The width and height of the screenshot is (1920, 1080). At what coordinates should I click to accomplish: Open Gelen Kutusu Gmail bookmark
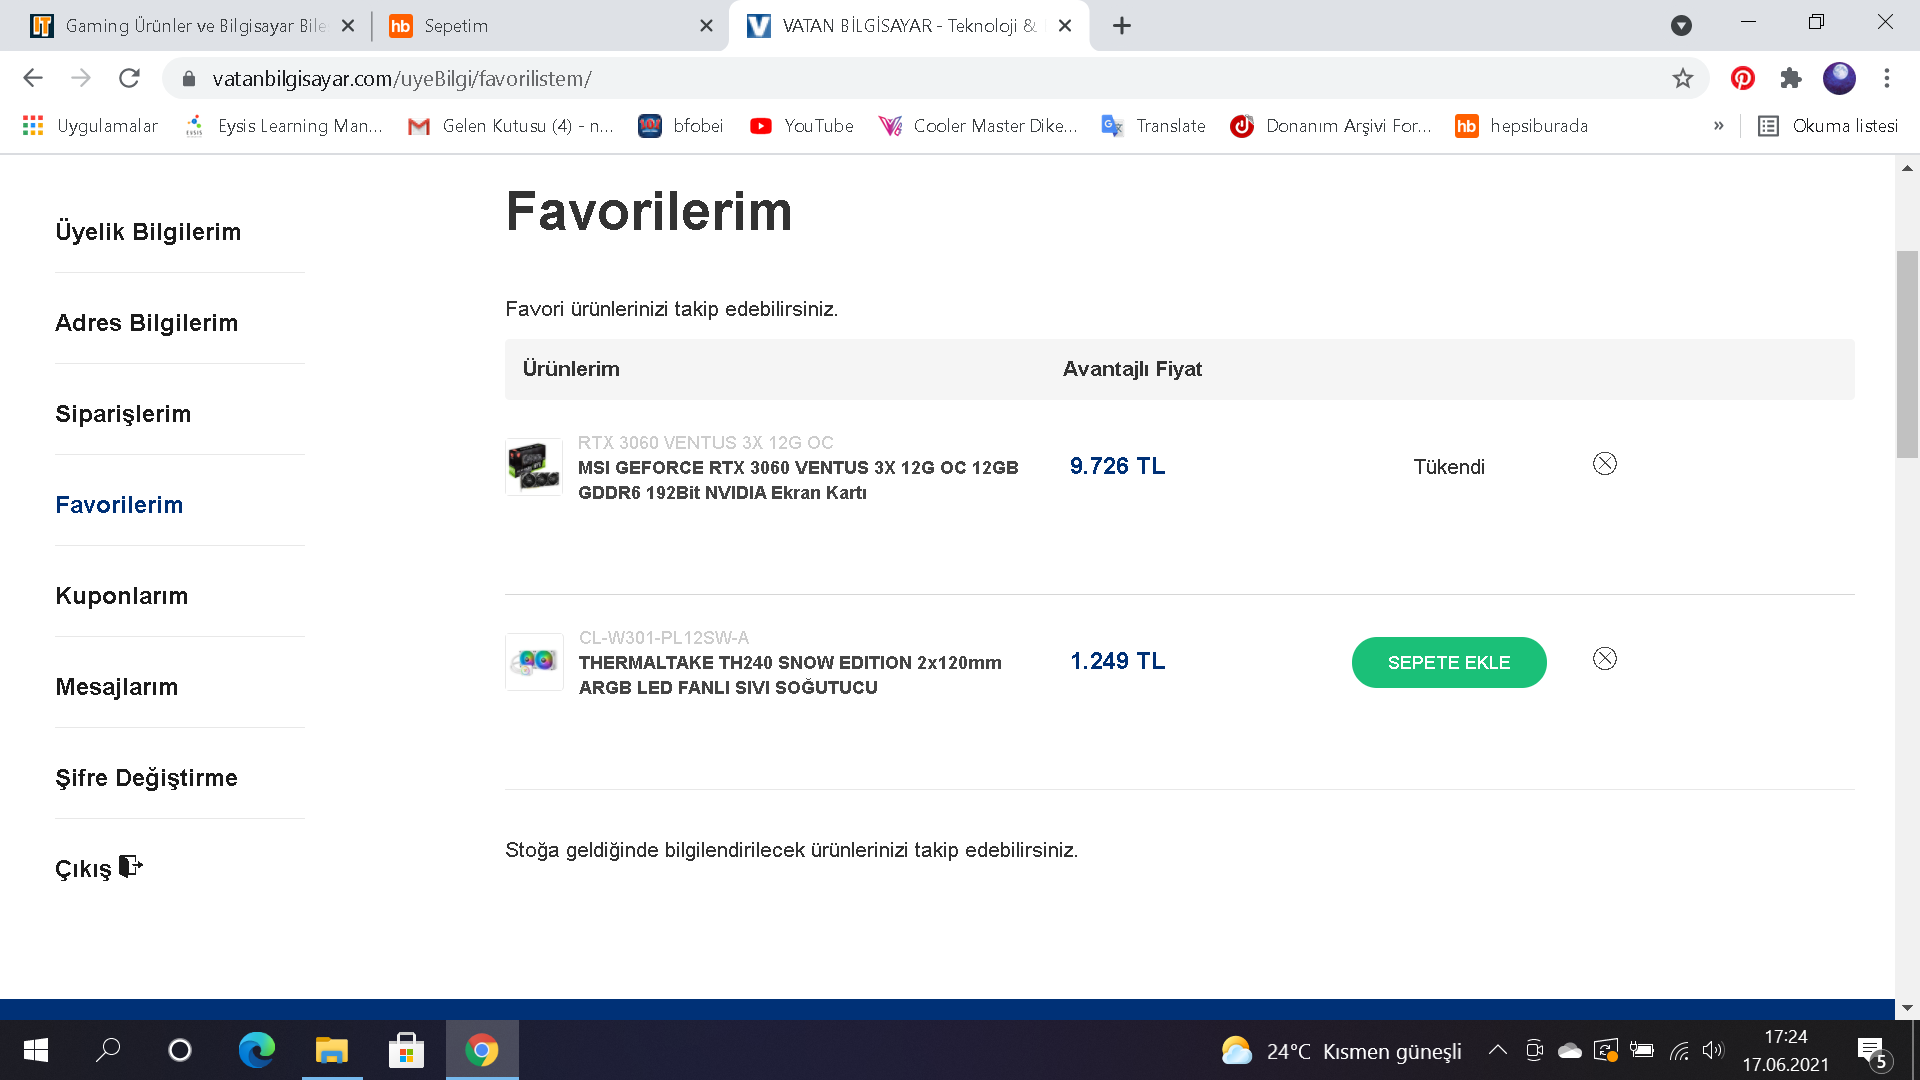(512, 126)
